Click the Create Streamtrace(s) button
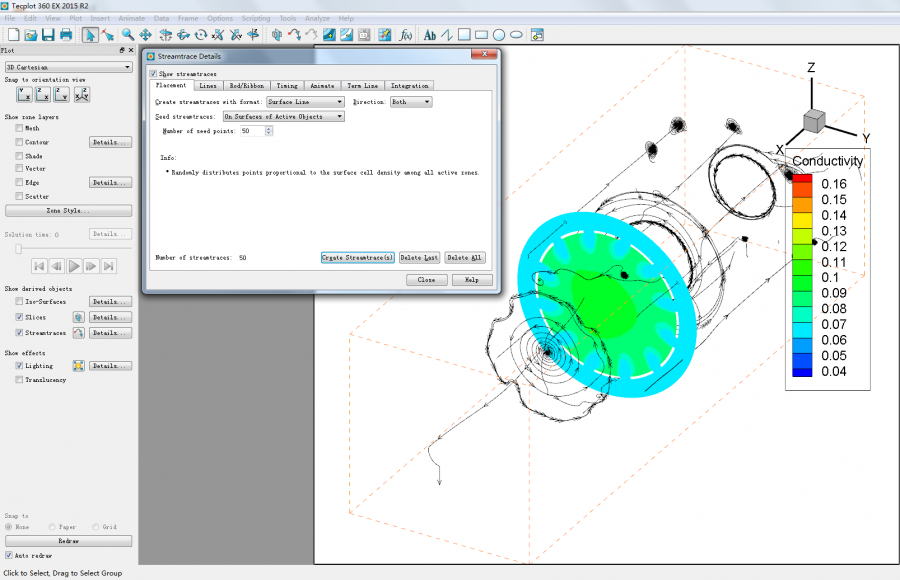This screenshot has width=900, height=580. [x=357, y=258]
